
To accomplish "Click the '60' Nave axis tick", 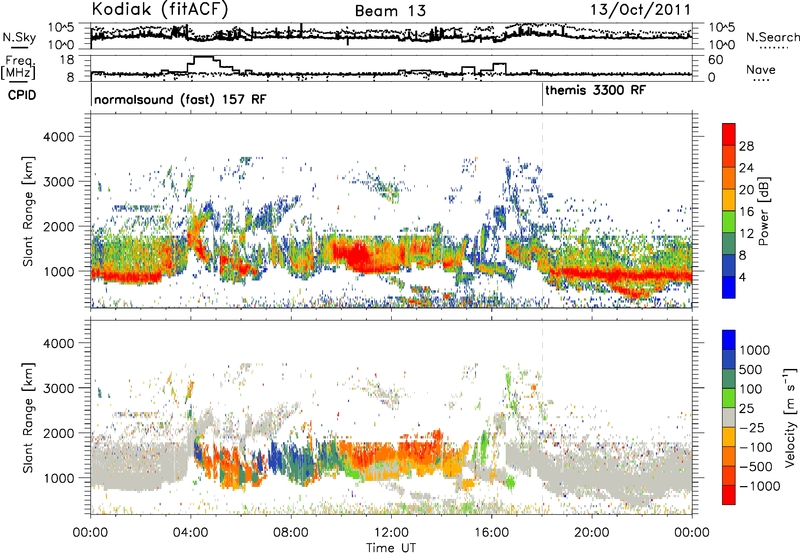I will [716, 60].
